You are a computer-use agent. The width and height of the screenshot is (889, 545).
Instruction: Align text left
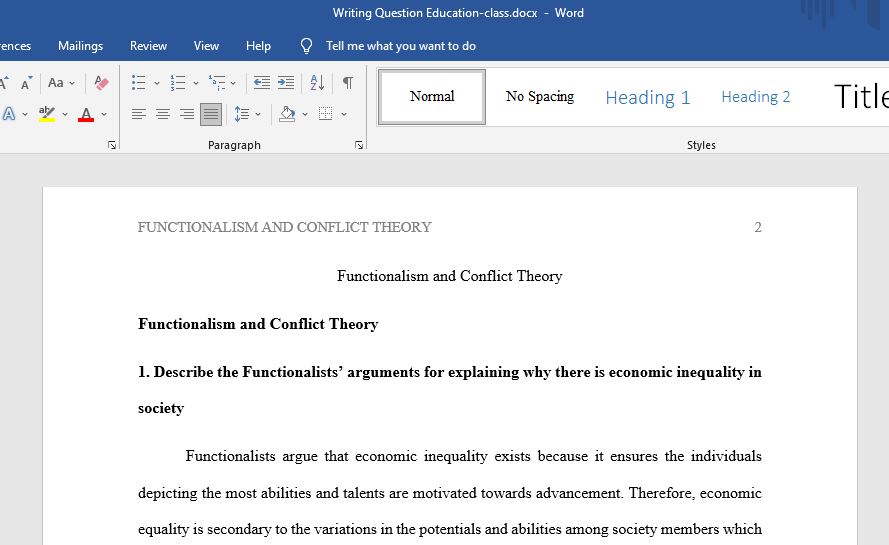tap(139, 114)
